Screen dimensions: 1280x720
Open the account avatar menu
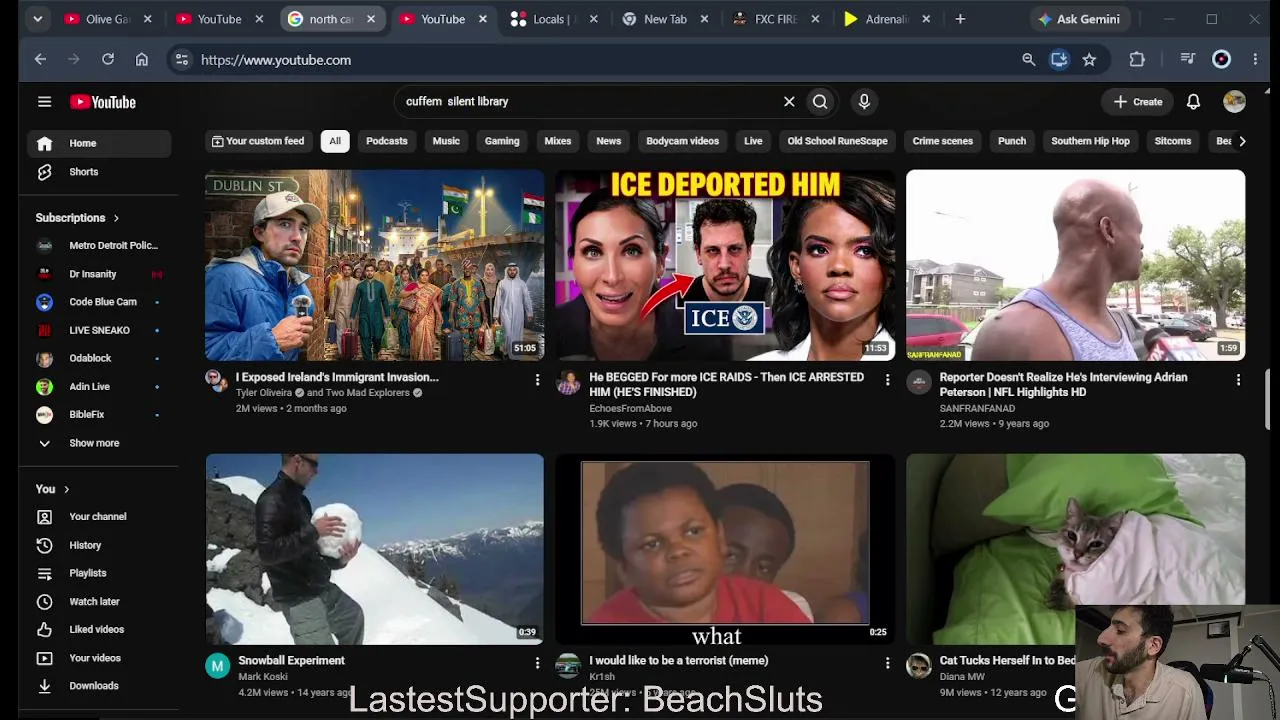(1234, 102)
